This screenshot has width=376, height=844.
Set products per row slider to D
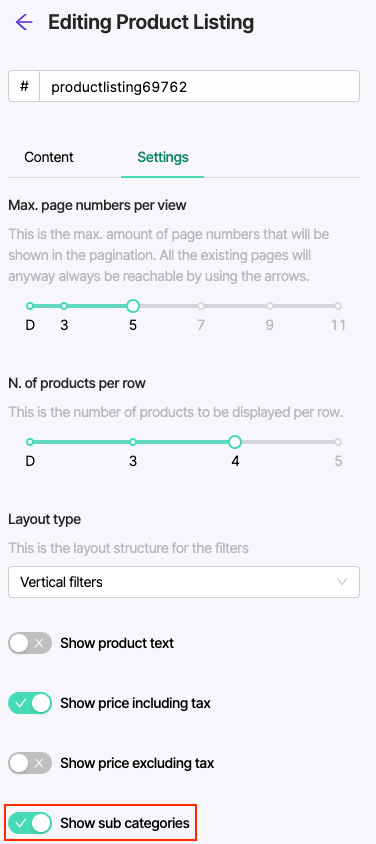30,442
